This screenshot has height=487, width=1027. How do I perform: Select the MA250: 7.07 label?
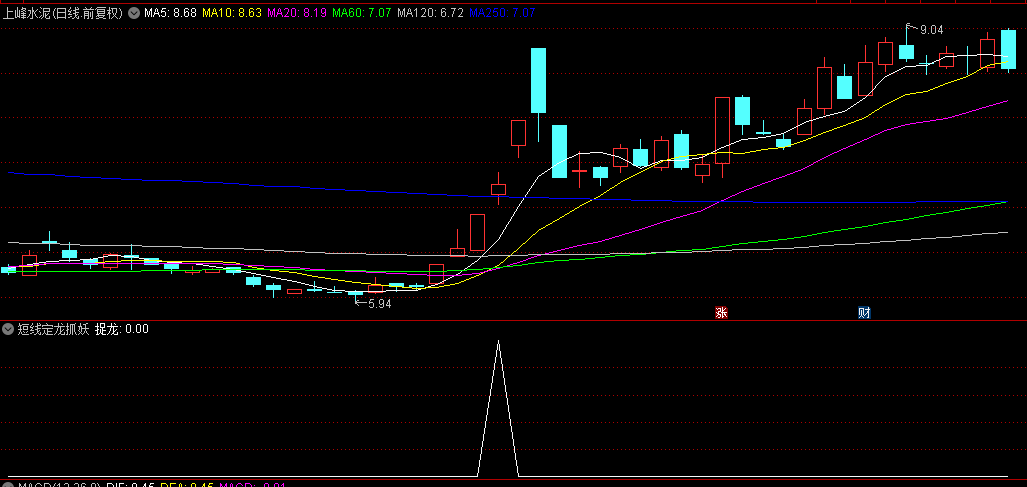(x=502, y=12)
